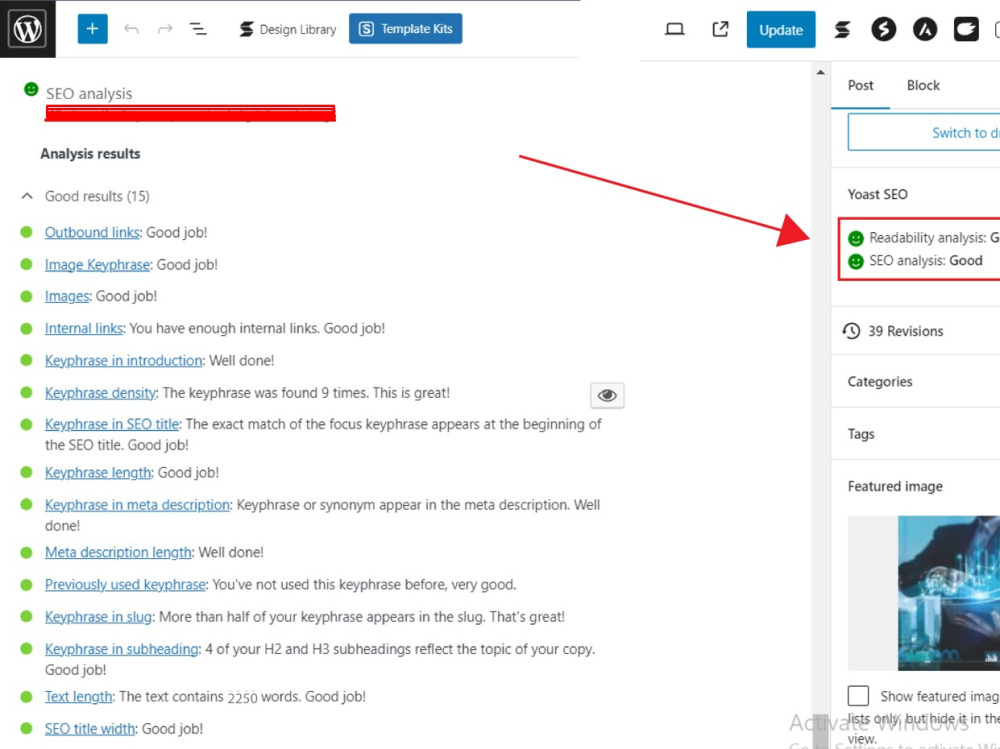Click the redo arrow icon
This screenshot has width=1000, height=749.
click(x=165, y=29)
